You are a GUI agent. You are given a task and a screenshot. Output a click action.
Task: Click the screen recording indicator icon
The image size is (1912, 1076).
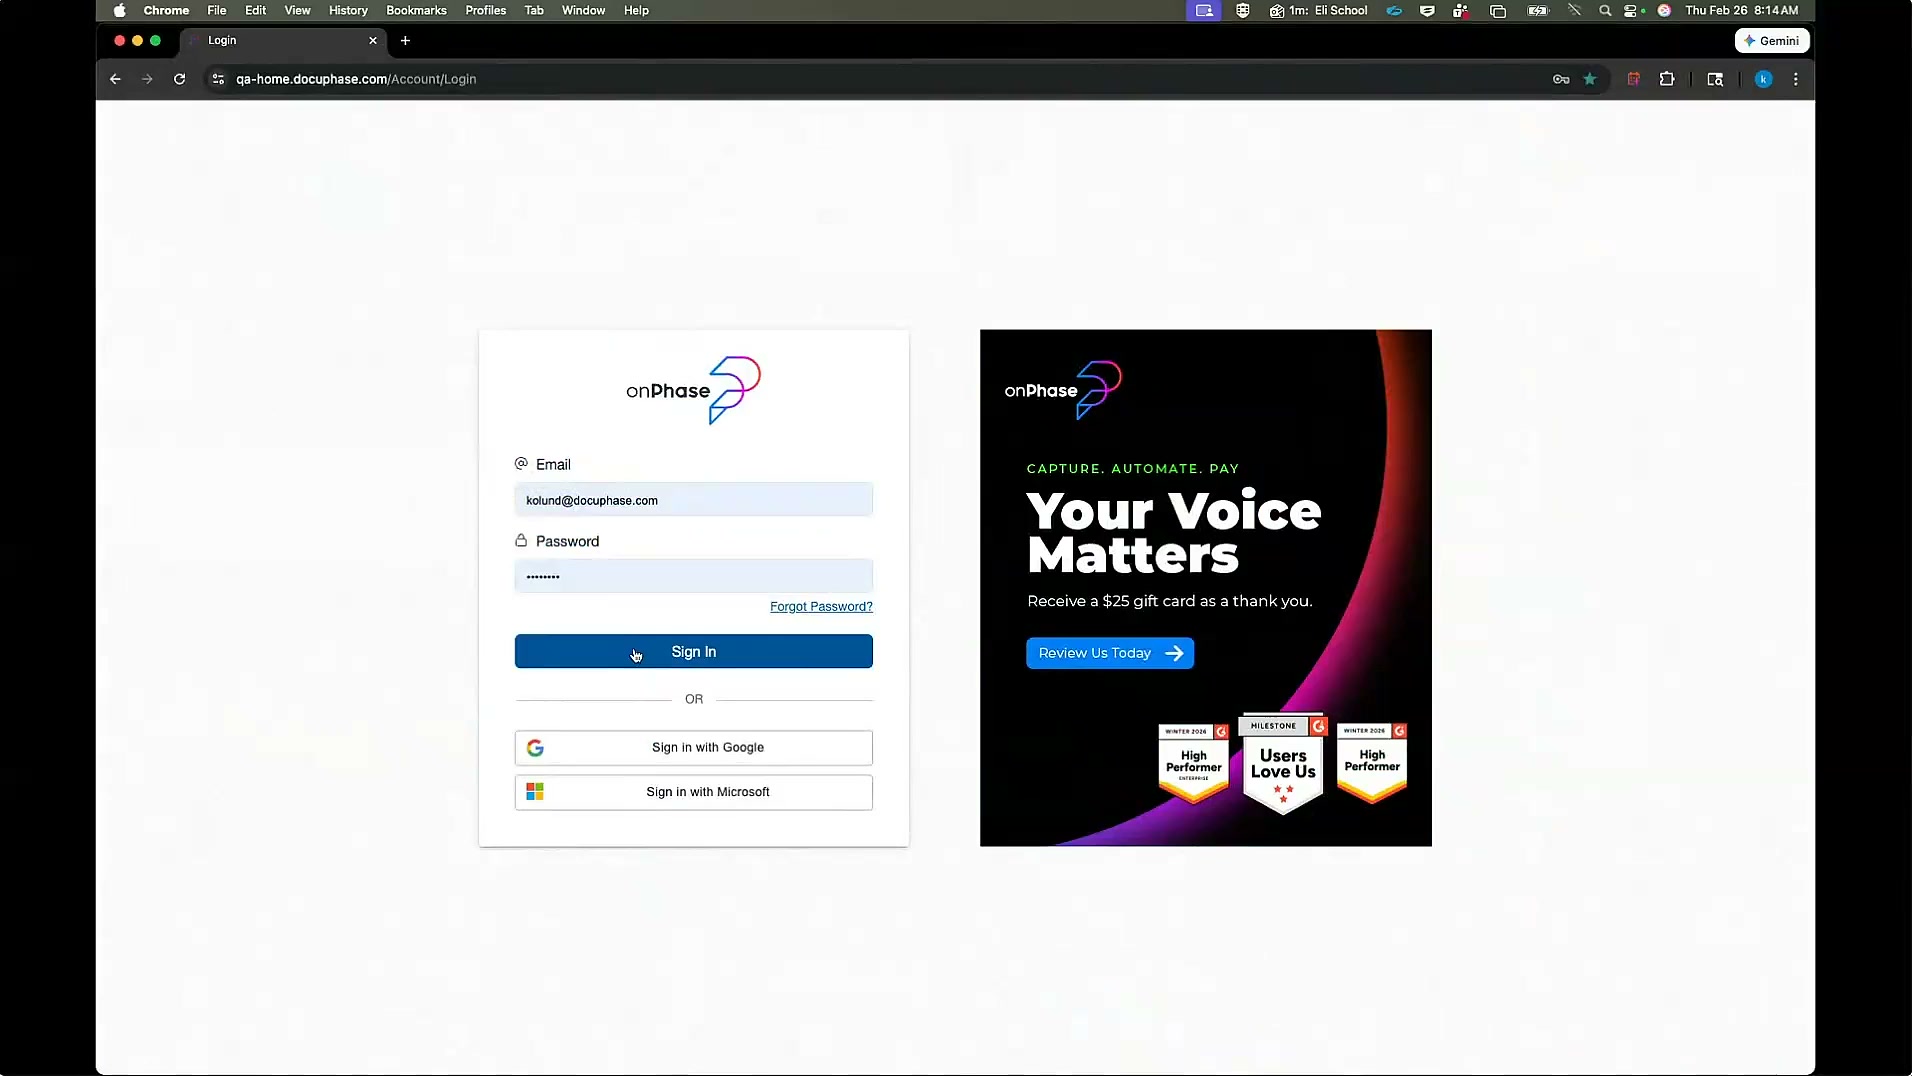pyautogui.click(x=1204, y=11)
